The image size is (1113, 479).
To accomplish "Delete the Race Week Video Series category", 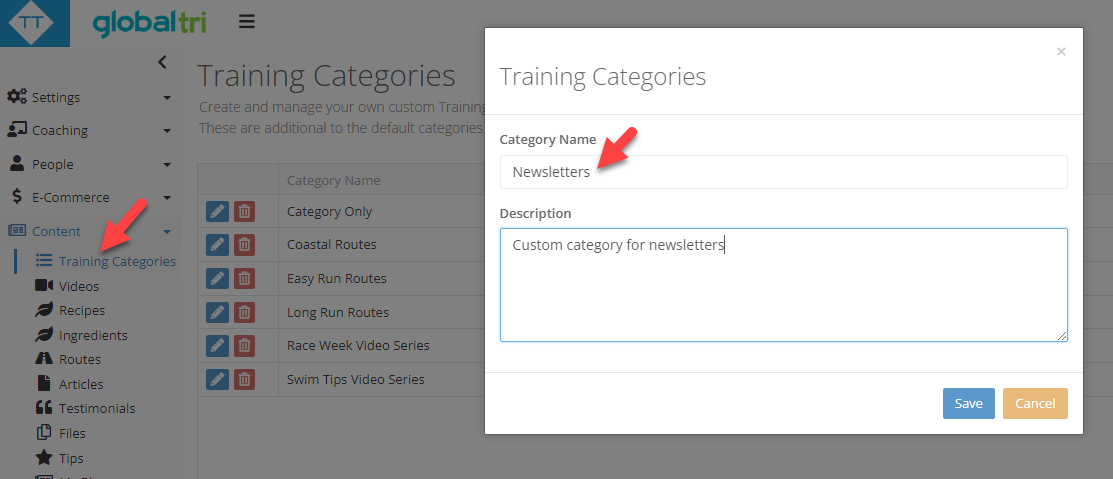I will tap(244, 346).
